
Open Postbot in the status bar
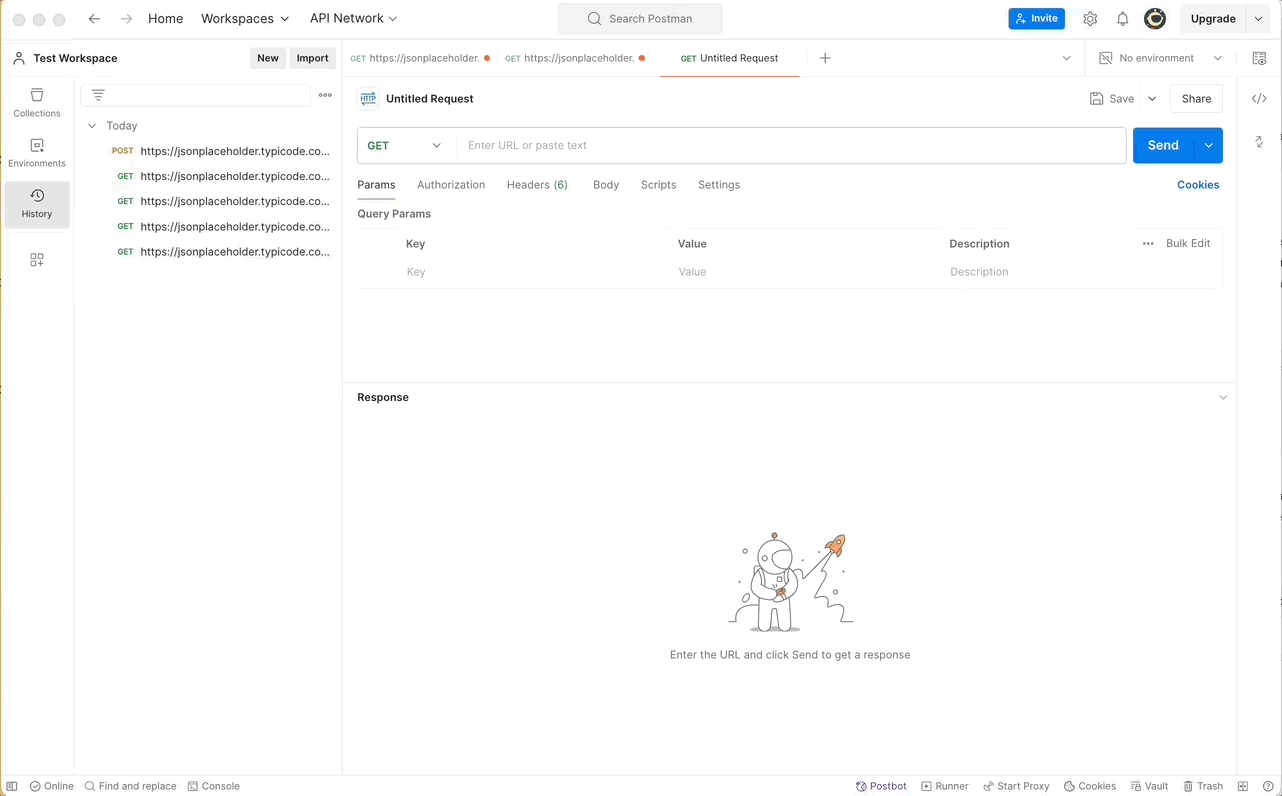(x=881, y=786)
